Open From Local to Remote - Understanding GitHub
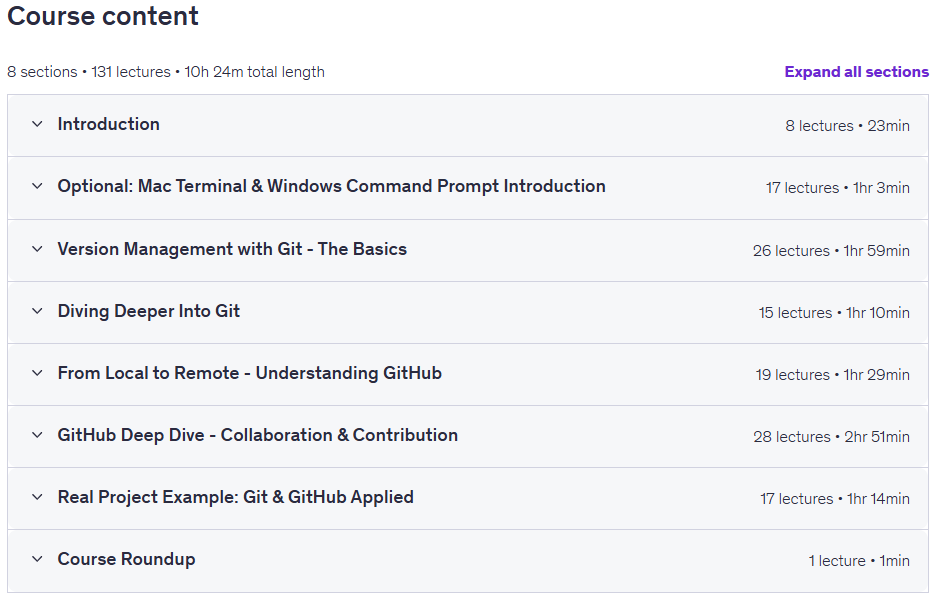932x596 pixels. tap(250, 373)
